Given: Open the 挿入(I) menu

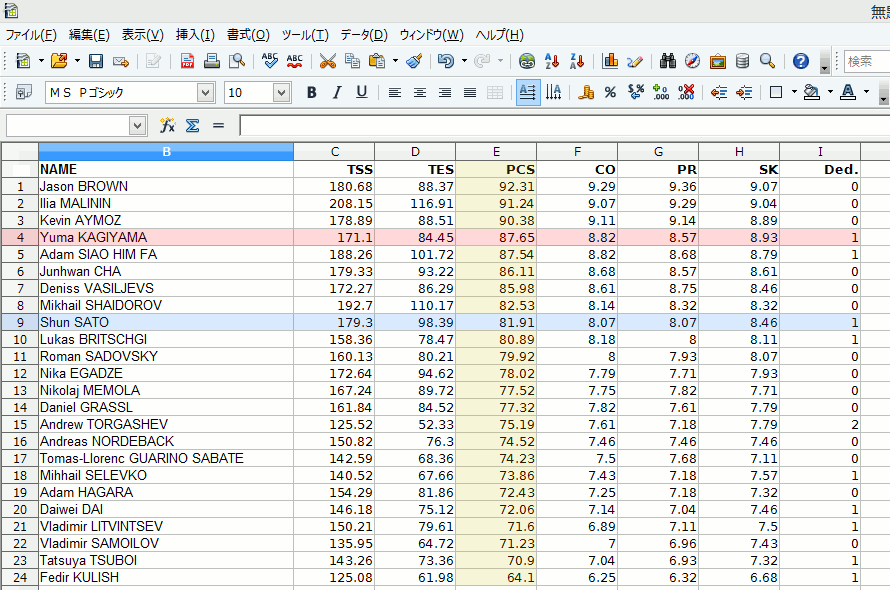Looking at the screenshot, I should tap(195, 35).
